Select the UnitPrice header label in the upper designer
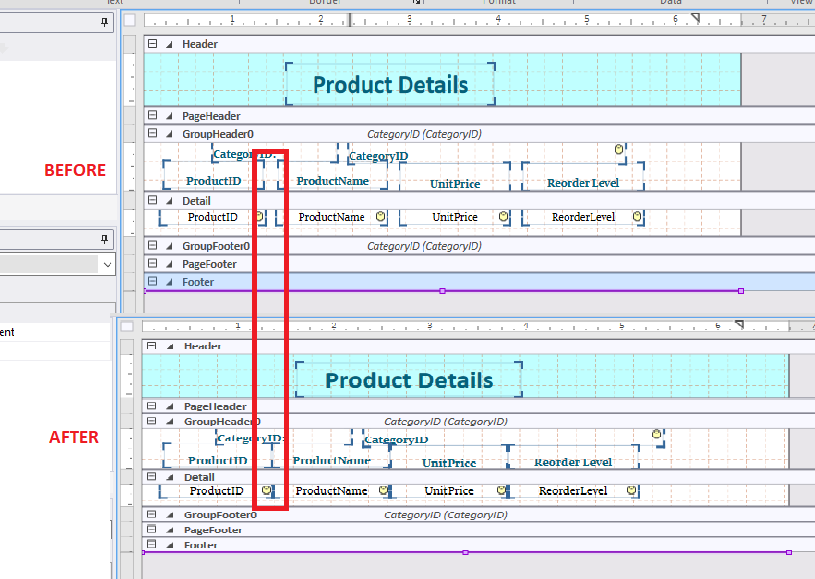 [455, 177]
